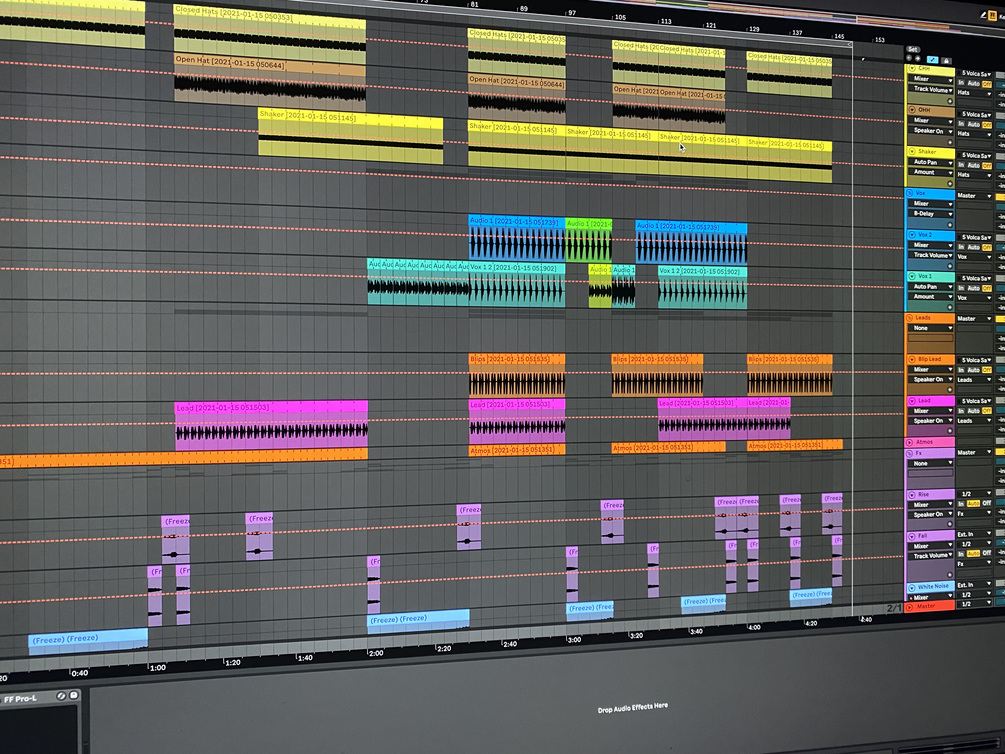Screen dimensions: 1005x754
Task: Add automation lane on magenta Lead track
Action: [950, 431]
